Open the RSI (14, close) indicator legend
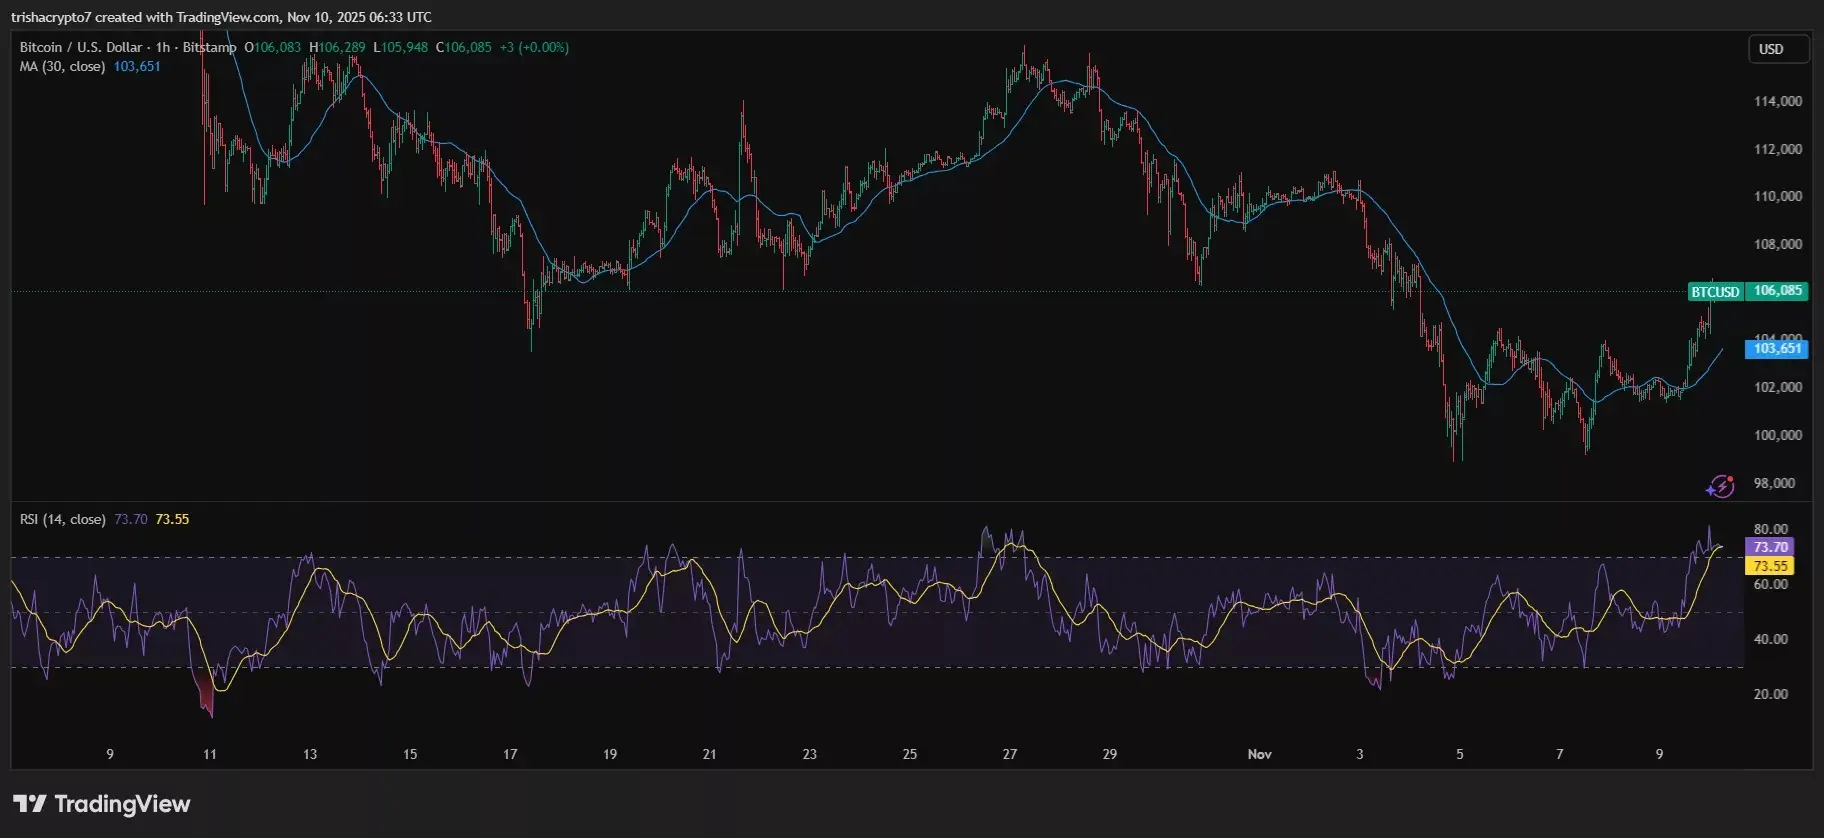 [x=62, y=519]
